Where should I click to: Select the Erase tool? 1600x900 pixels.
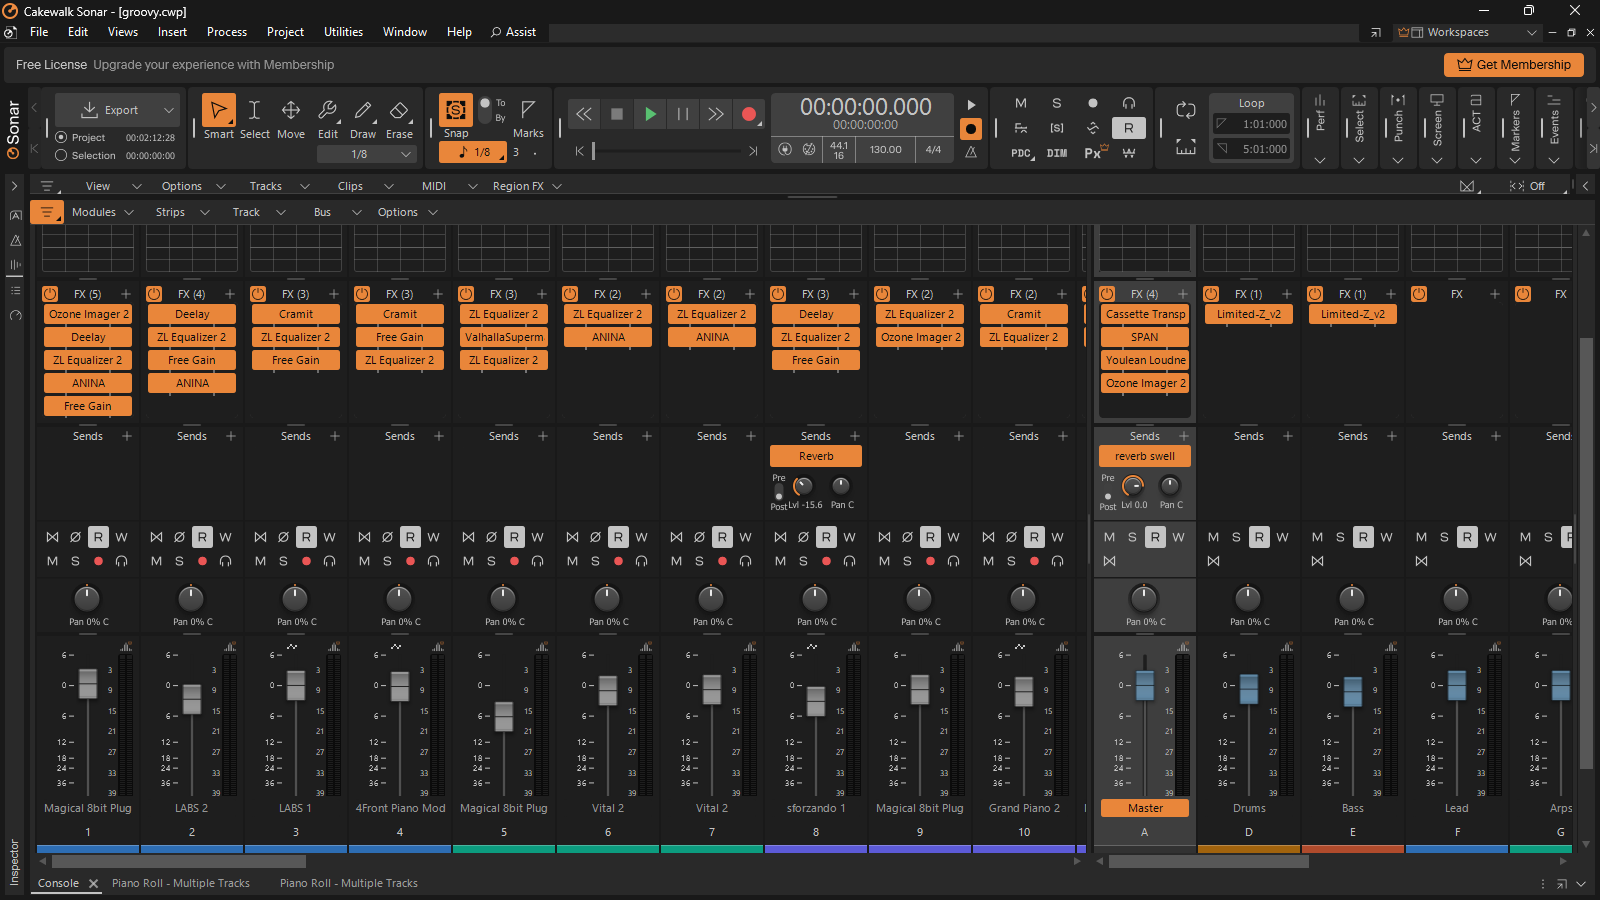[x=399, y=117]
